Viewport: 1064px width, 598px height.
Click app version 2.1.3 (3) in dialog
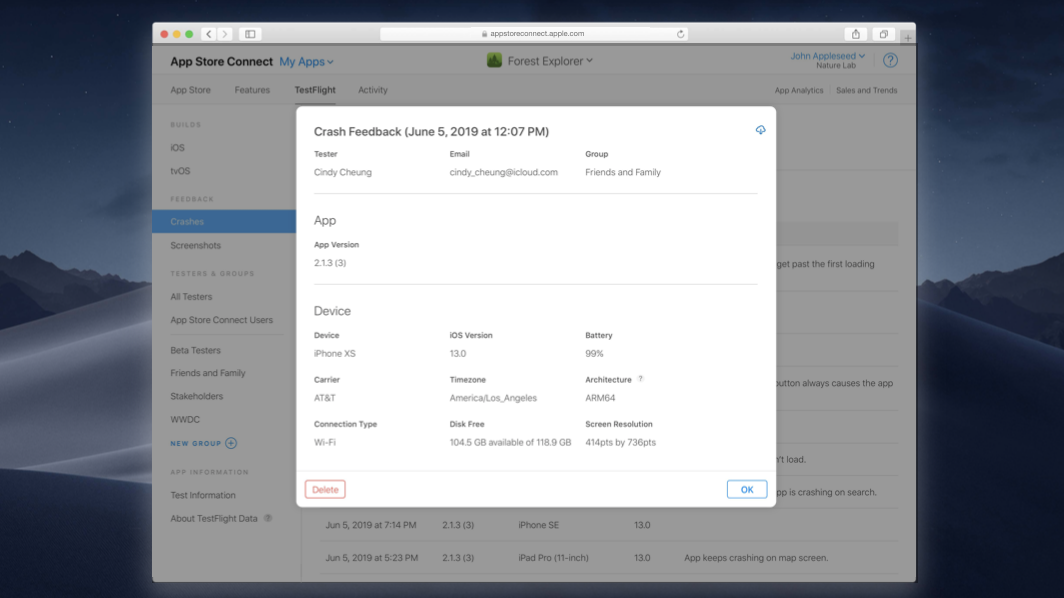pos(330,263)
